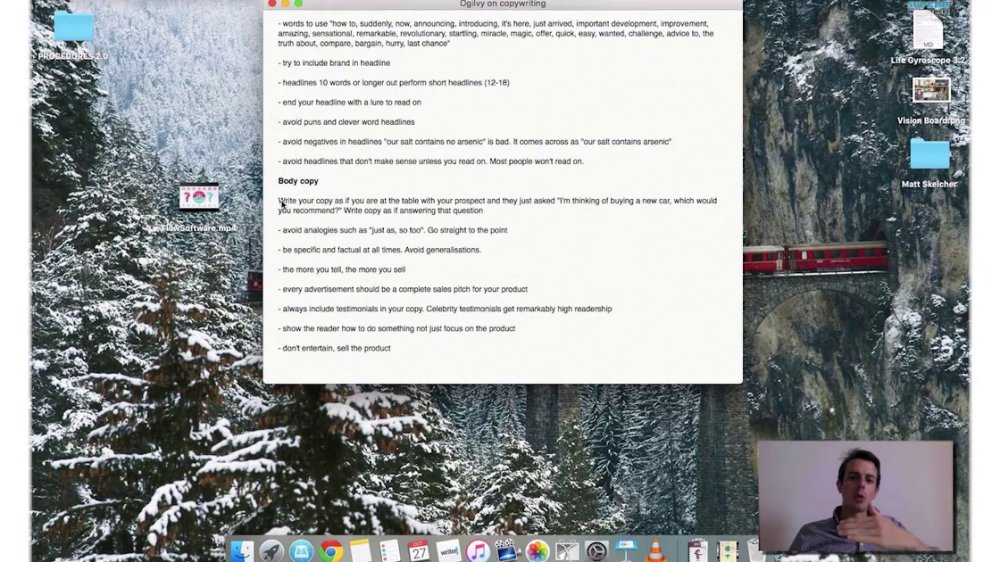1000x562 pixels.
Task: Open Google Chrome from the dock
Action: (x=330, y=551)
